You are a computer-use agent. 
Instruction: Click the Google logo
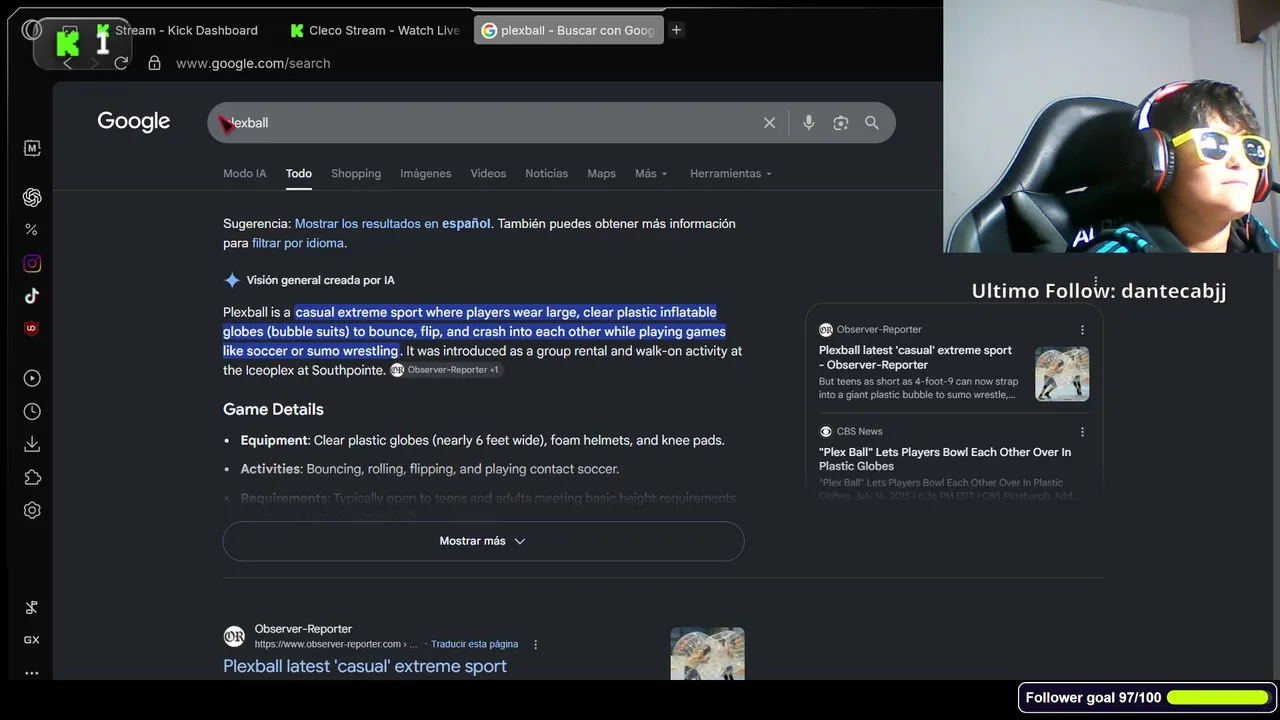coord(134,122)
